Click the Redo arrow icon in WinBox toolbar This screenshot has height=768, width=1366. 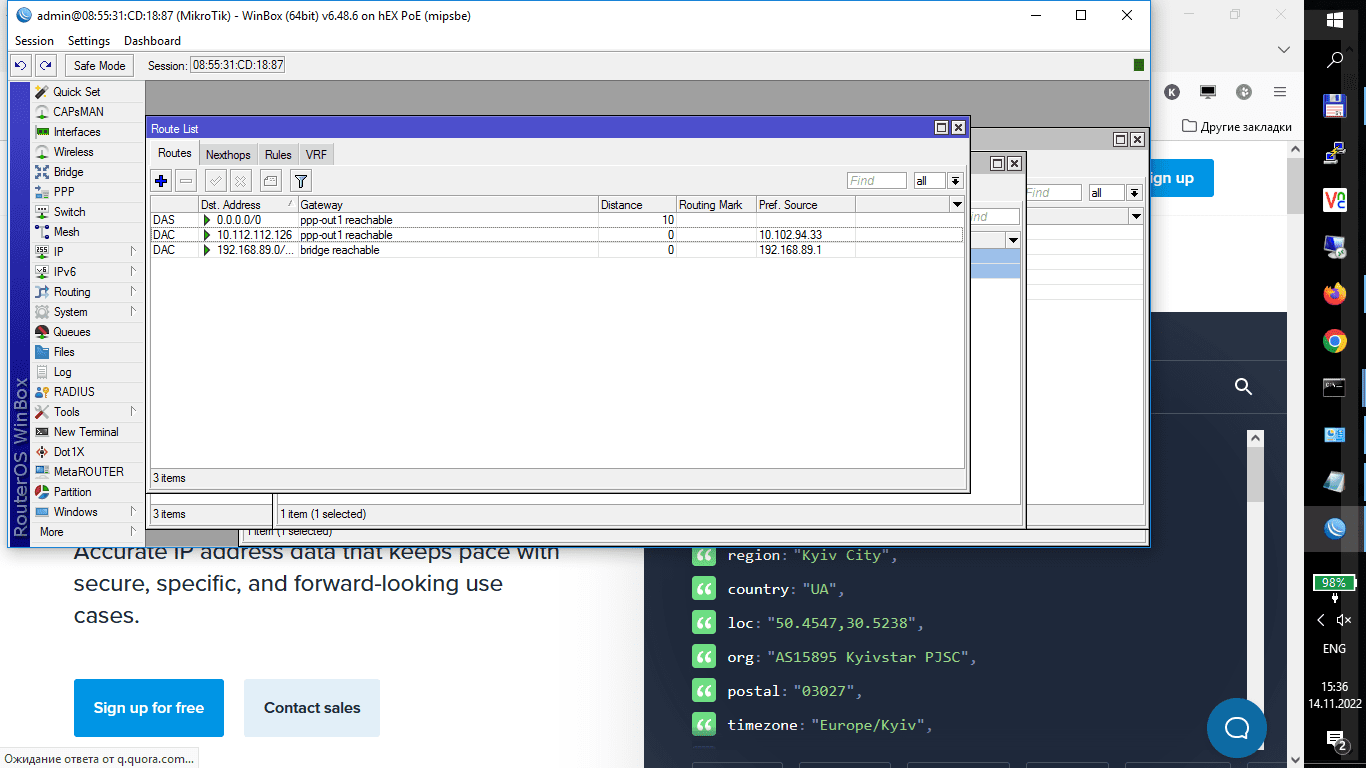(x=45, y=65)
